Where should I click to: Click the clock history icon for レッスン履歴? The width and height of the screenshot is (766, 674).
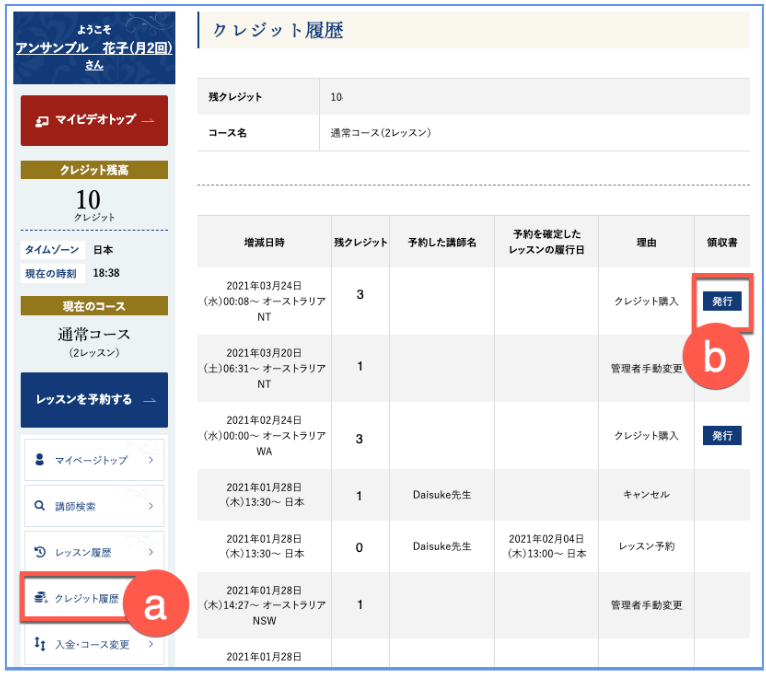pos(40,552)
